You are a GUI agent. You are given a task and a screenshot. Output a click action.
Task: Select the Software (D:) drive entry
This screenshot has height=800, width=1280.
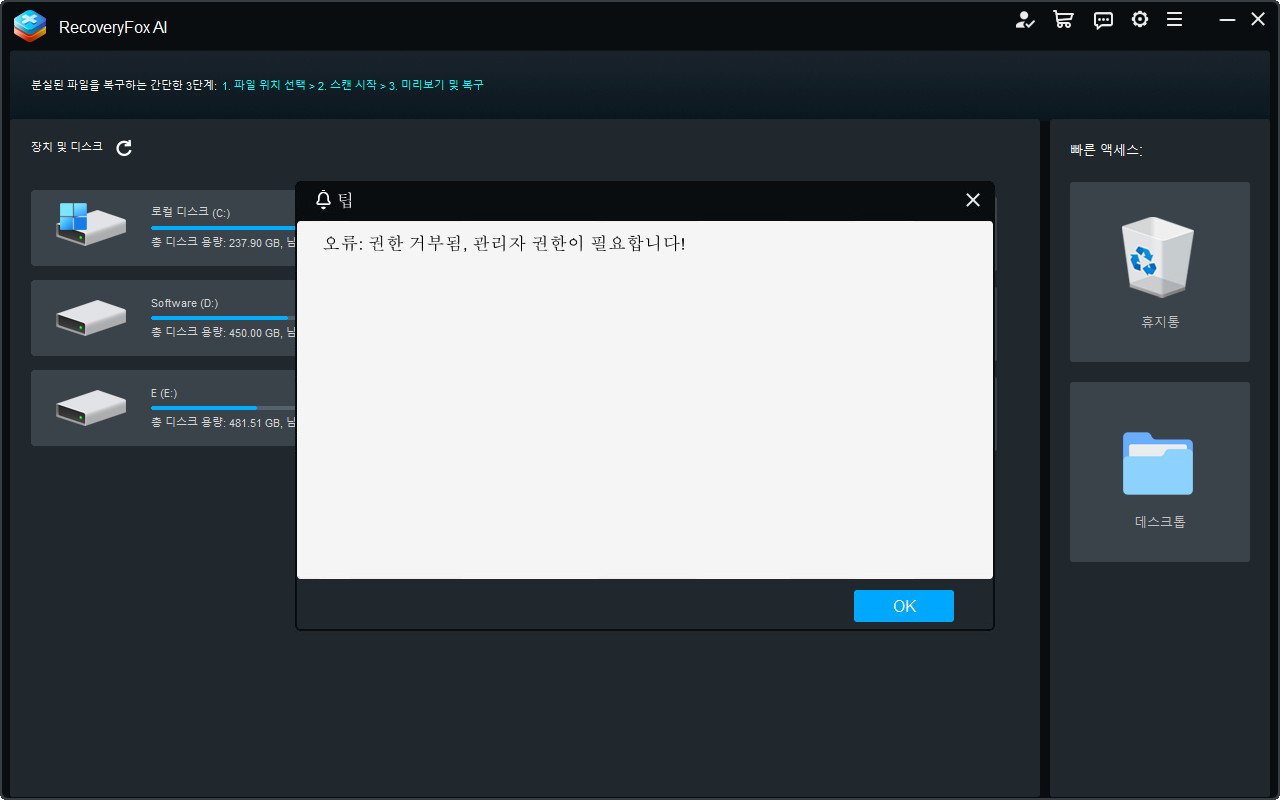(160, 317)
